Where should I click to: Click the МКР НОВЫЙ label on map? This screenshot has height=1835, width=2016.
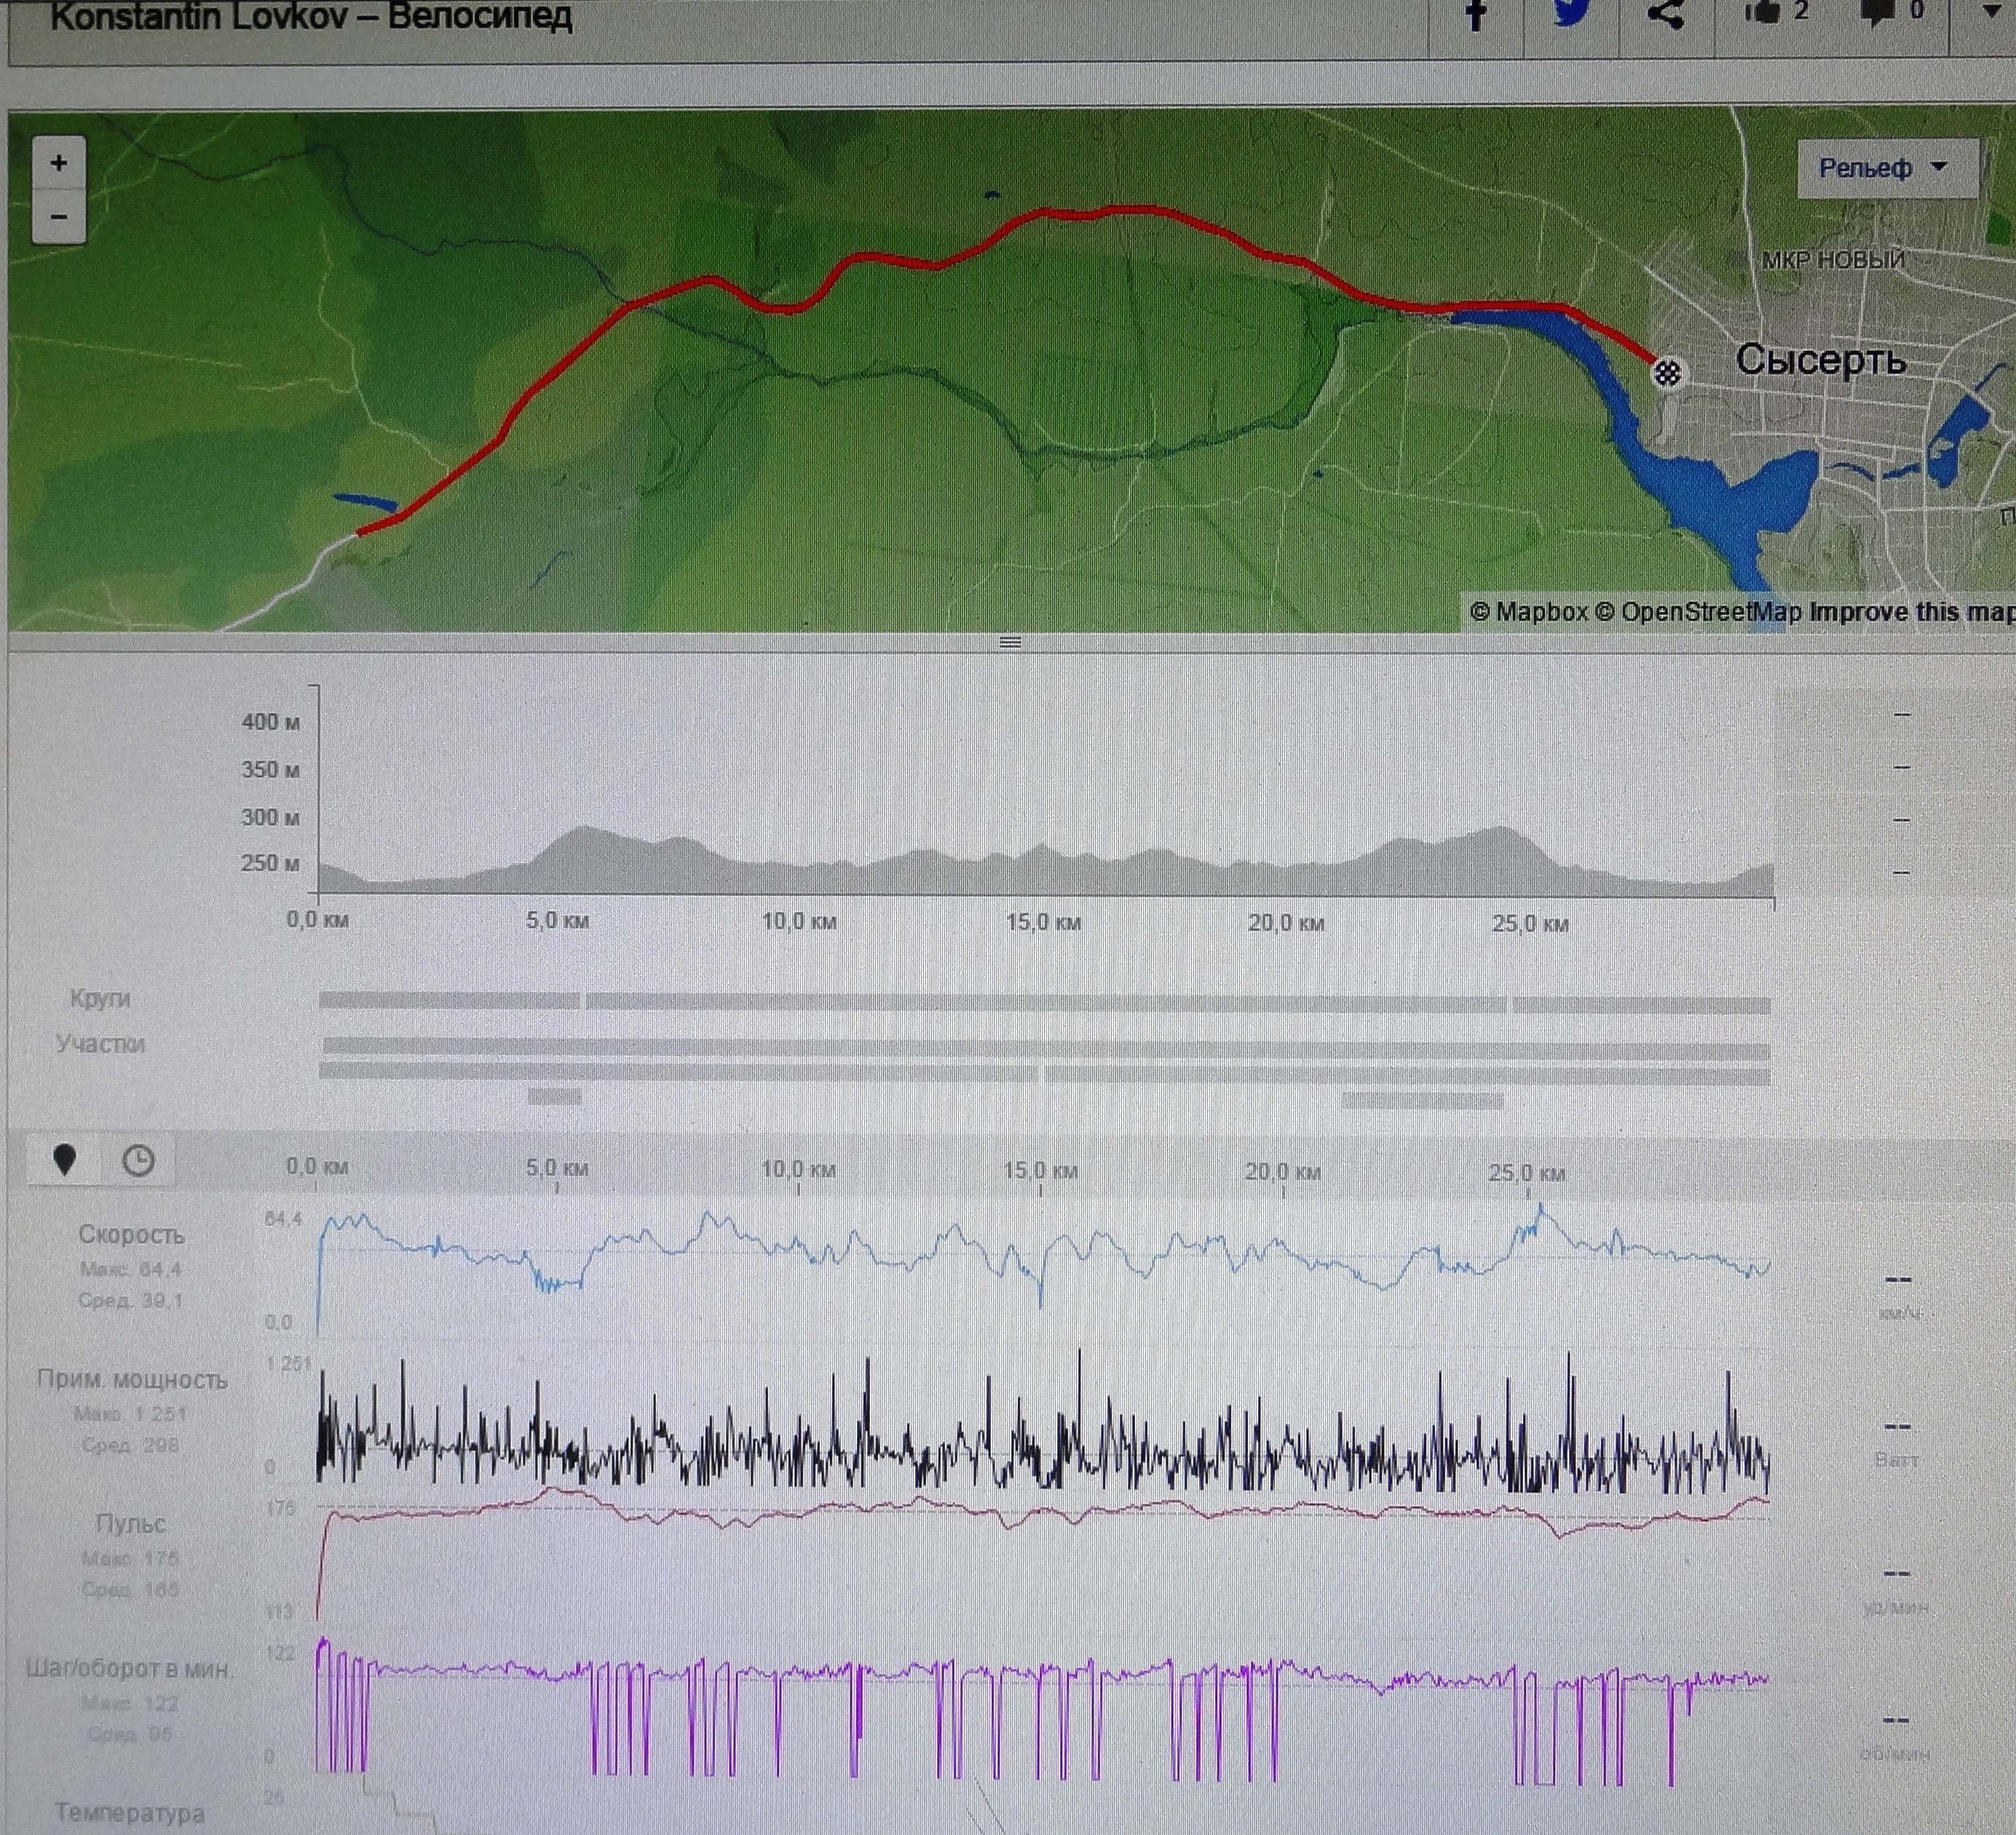[x=1833, y=260]
